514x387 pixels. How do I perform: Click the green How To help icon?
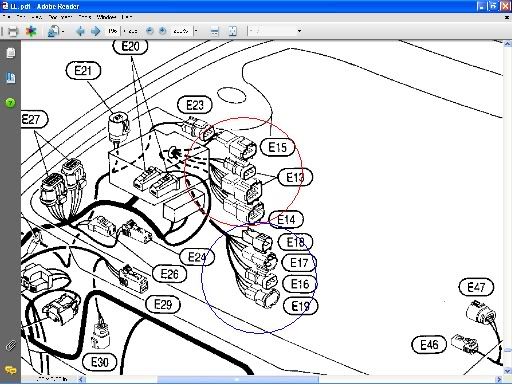10,103
